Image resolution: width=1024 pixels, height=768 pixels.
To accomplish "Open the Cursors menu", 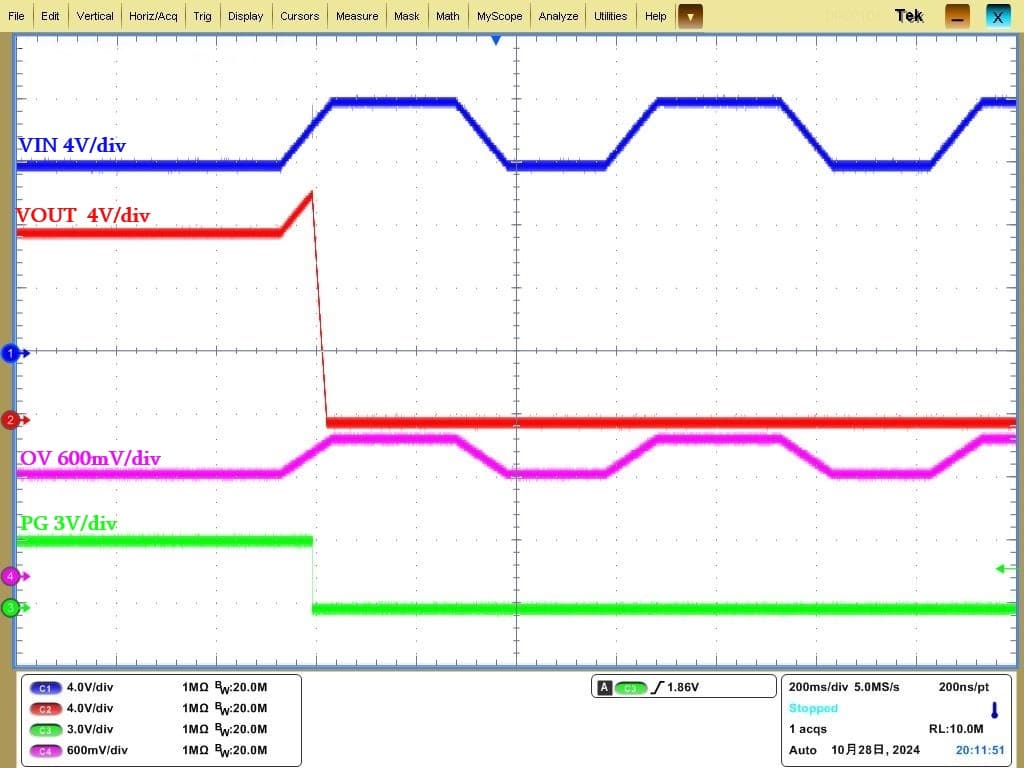I will (x=299, y=16).
